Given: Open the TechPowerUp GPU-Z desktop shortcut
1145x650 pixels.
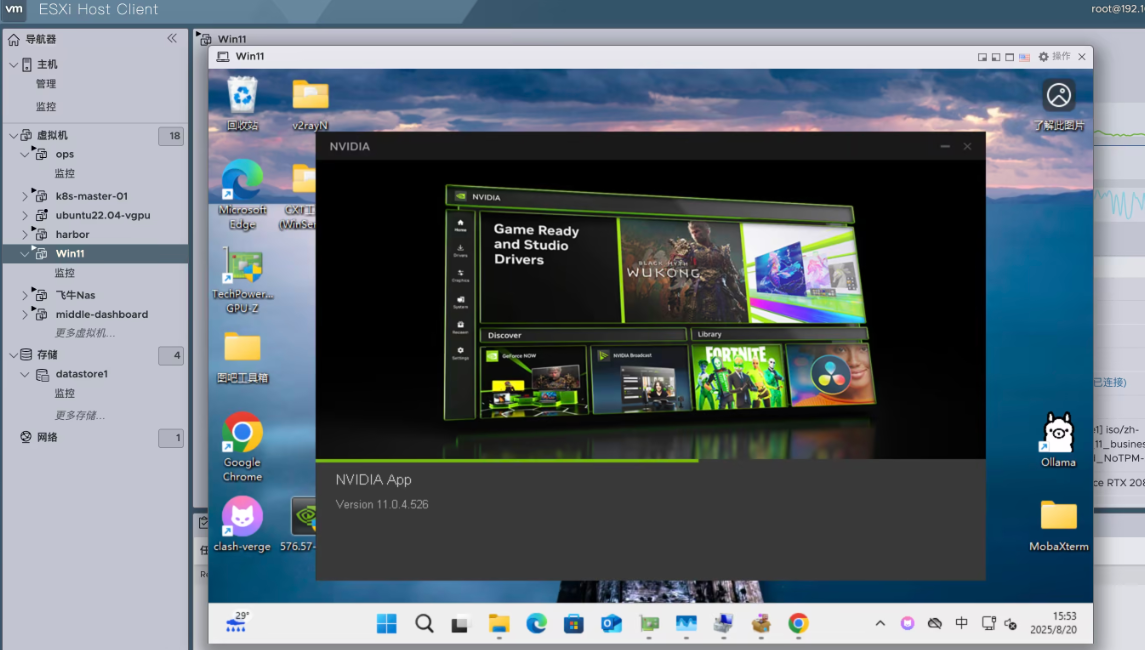Looking at the screenshot, I should [x=242, y=281].
